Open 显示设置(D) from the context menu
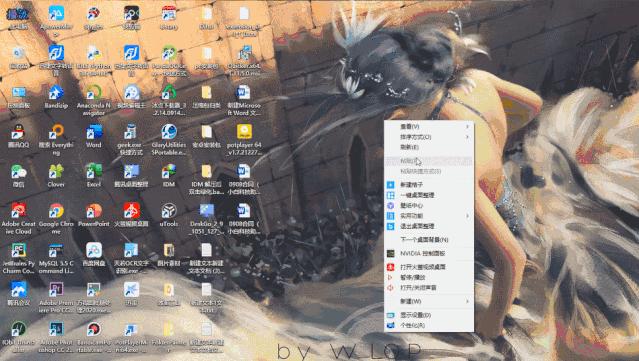 coord(429,315)
